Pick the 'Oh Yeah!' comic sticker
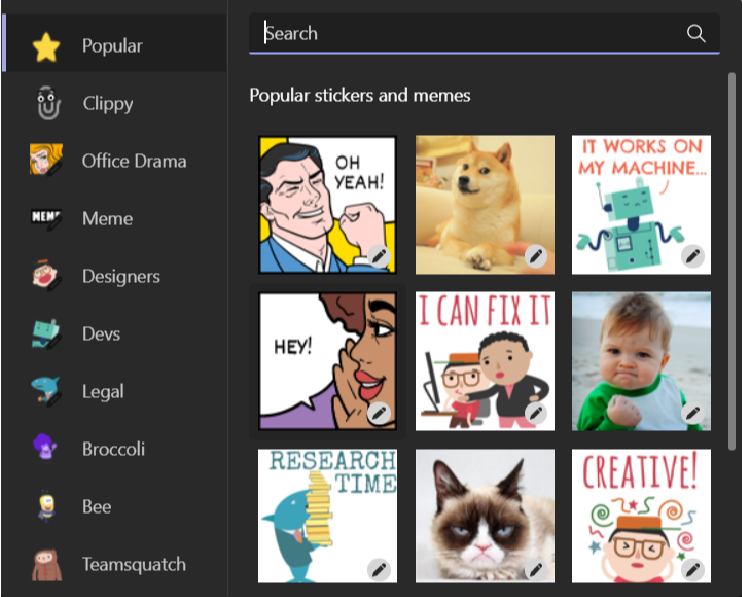The height and width of the screenshot is (597, 742). click(x=327, y=205)
